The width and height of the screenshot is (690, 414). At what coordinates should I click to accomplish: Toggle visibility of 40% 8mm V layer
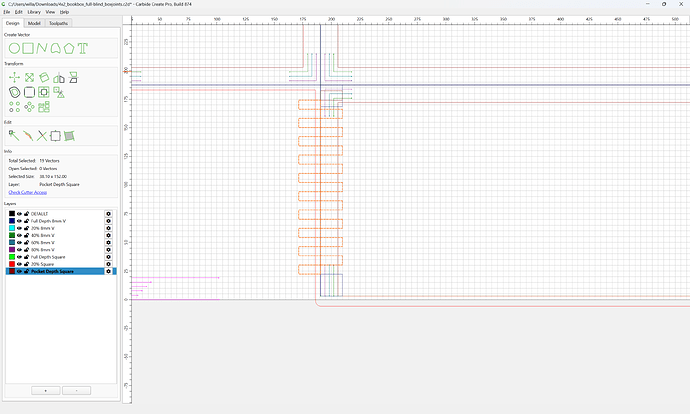pos(19,235)
